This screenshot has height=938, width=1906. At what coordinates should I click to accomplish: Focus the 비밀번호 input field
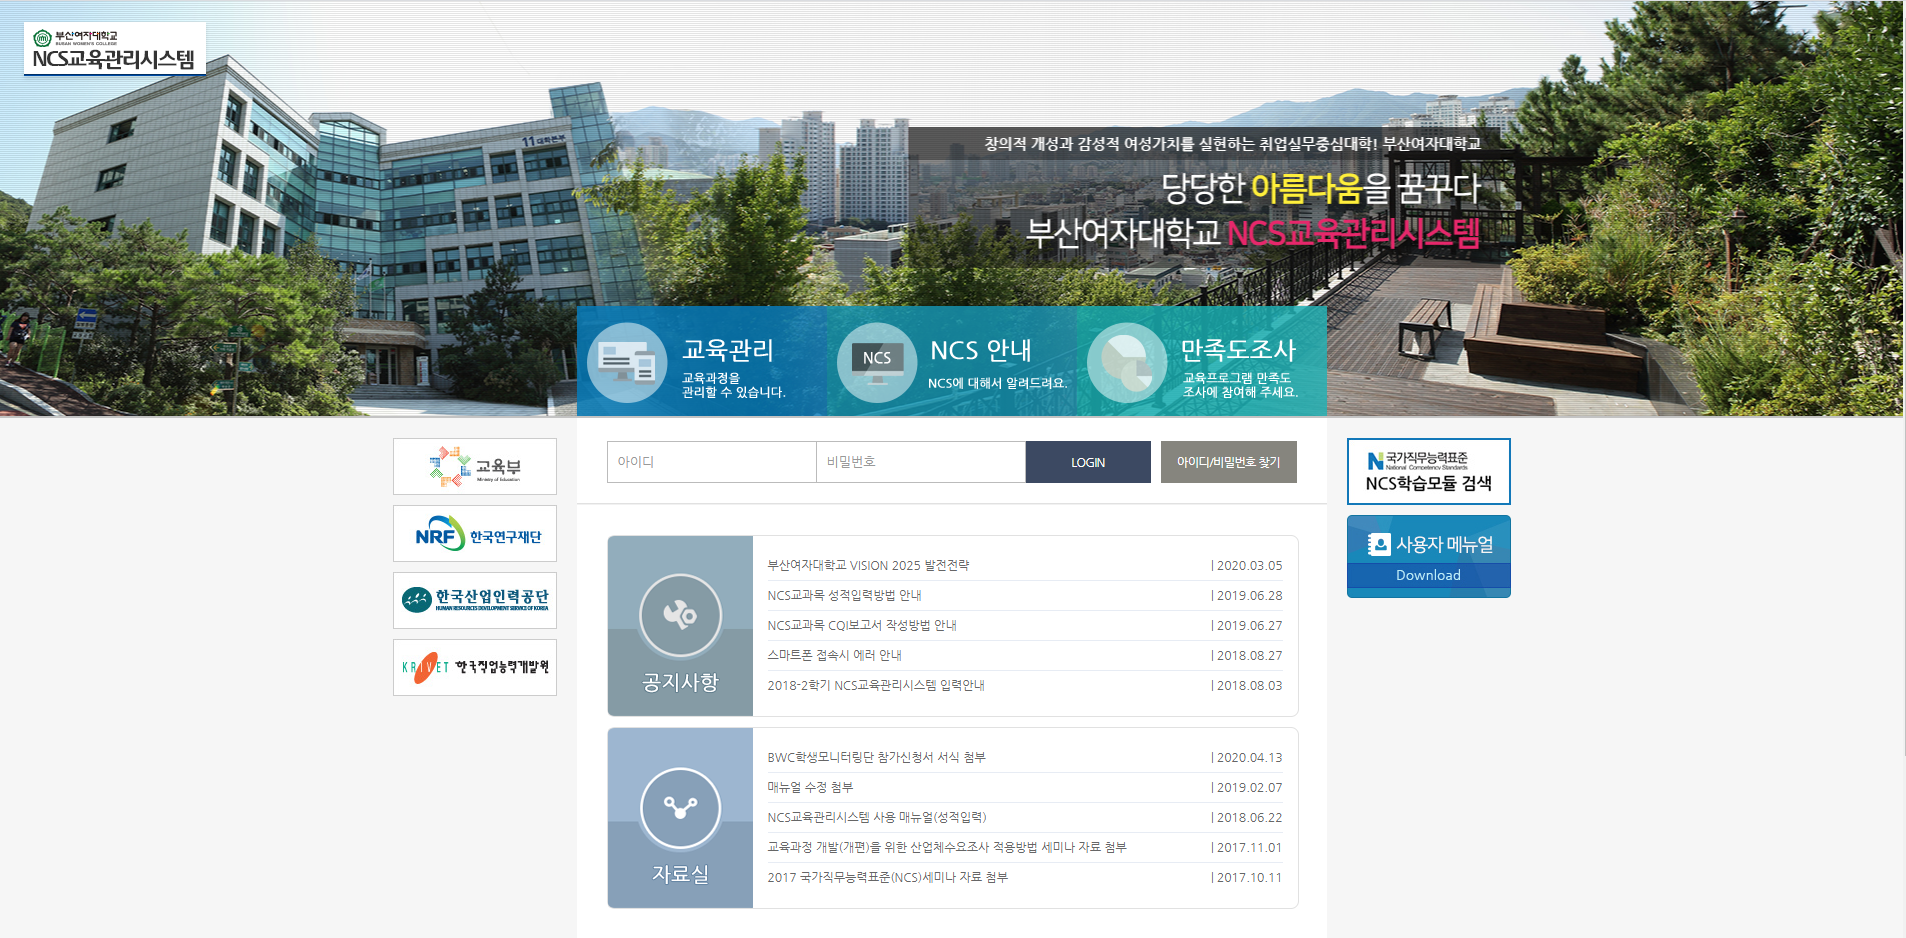coord(920,462)
